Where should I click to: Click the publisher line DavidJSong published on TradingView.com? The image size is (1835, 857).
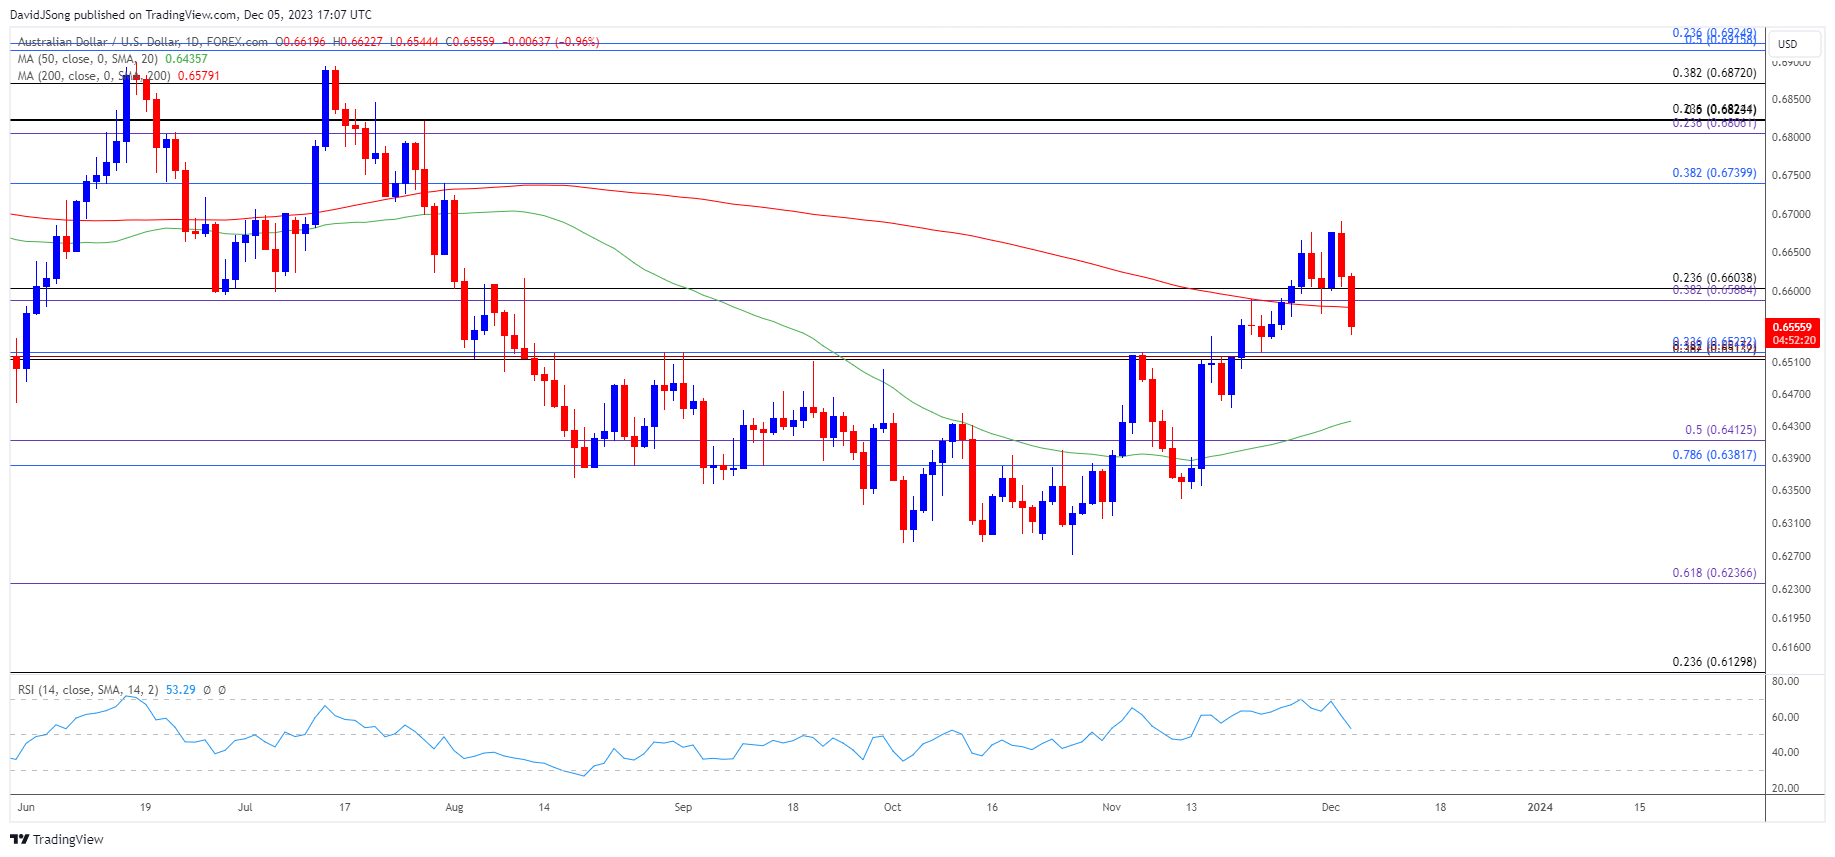click(x=191, y=15)
